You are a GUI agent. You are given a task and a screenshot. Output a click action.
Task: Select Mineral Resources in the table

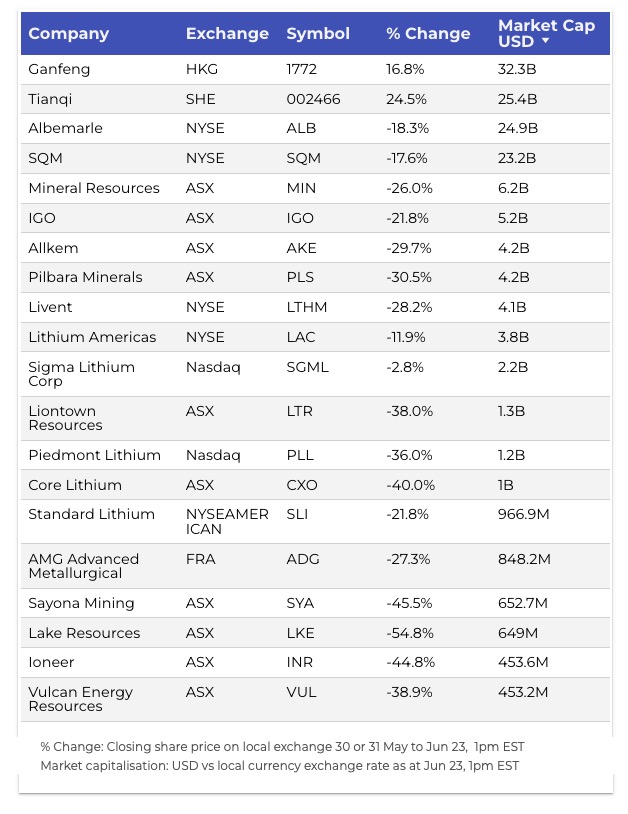pos(94,188)
